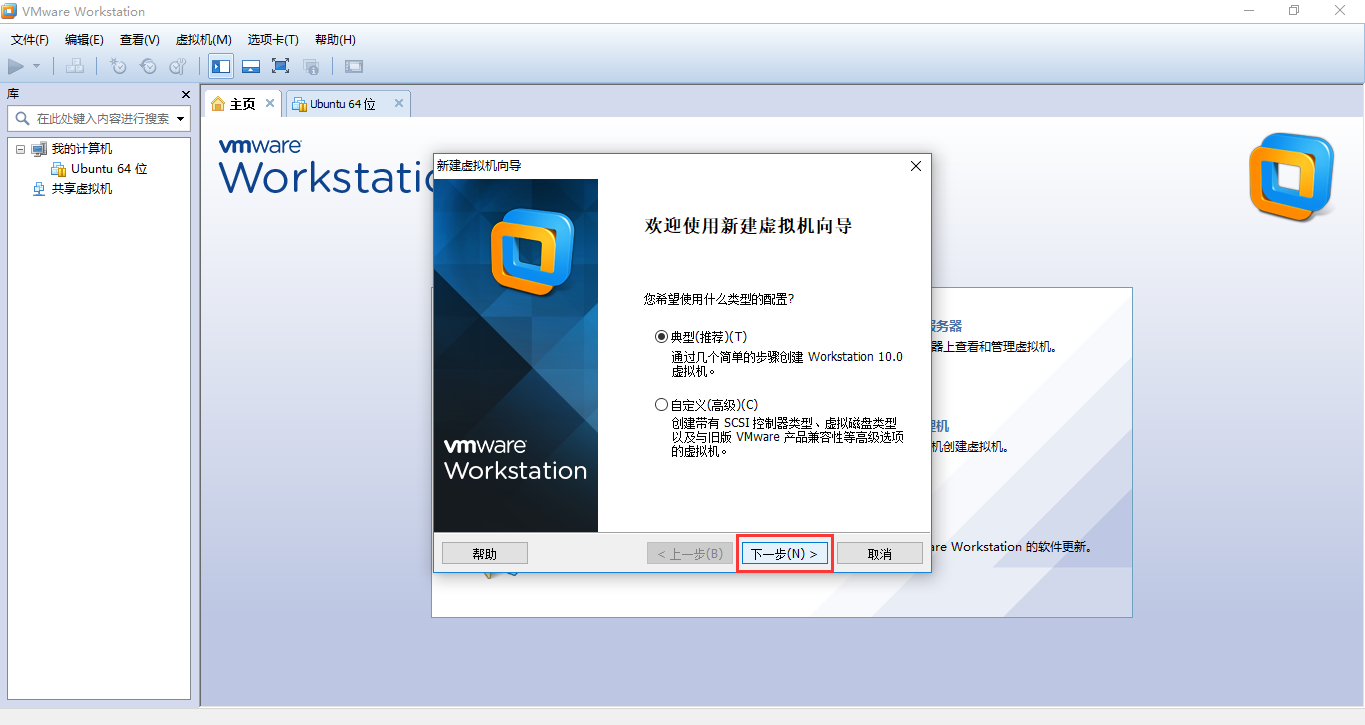
Task: Select 我的计算机 in library tree
Action: [82, 149]
